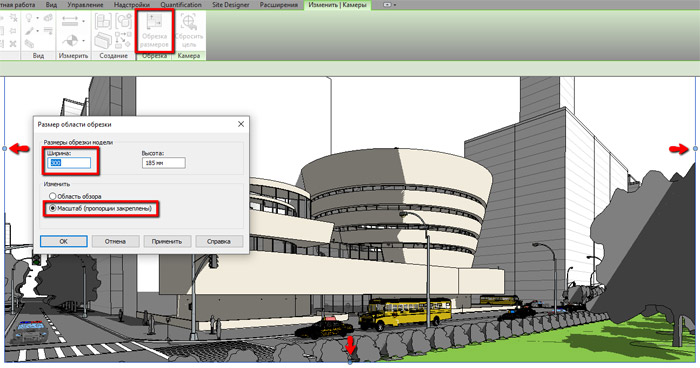Expand dropdown beside the dimension measure tool
The width and height of the screenshot is (700, 368).
coord(83,21)
